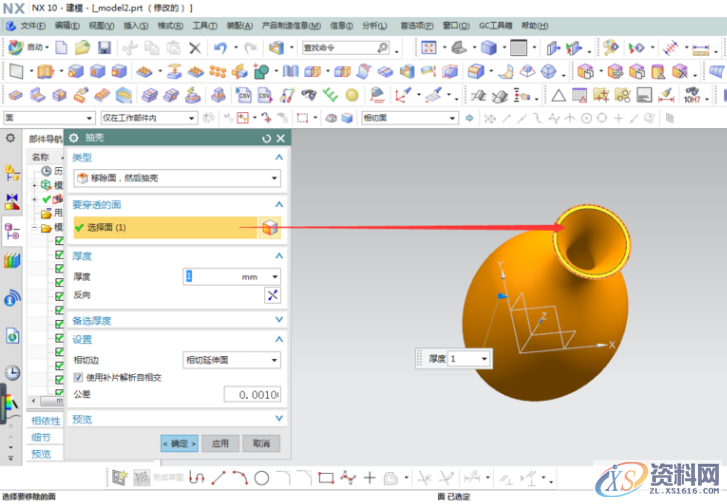727x504 pixels.
Task: Click the Undo arrow icon
Action: tap(220, 47)
